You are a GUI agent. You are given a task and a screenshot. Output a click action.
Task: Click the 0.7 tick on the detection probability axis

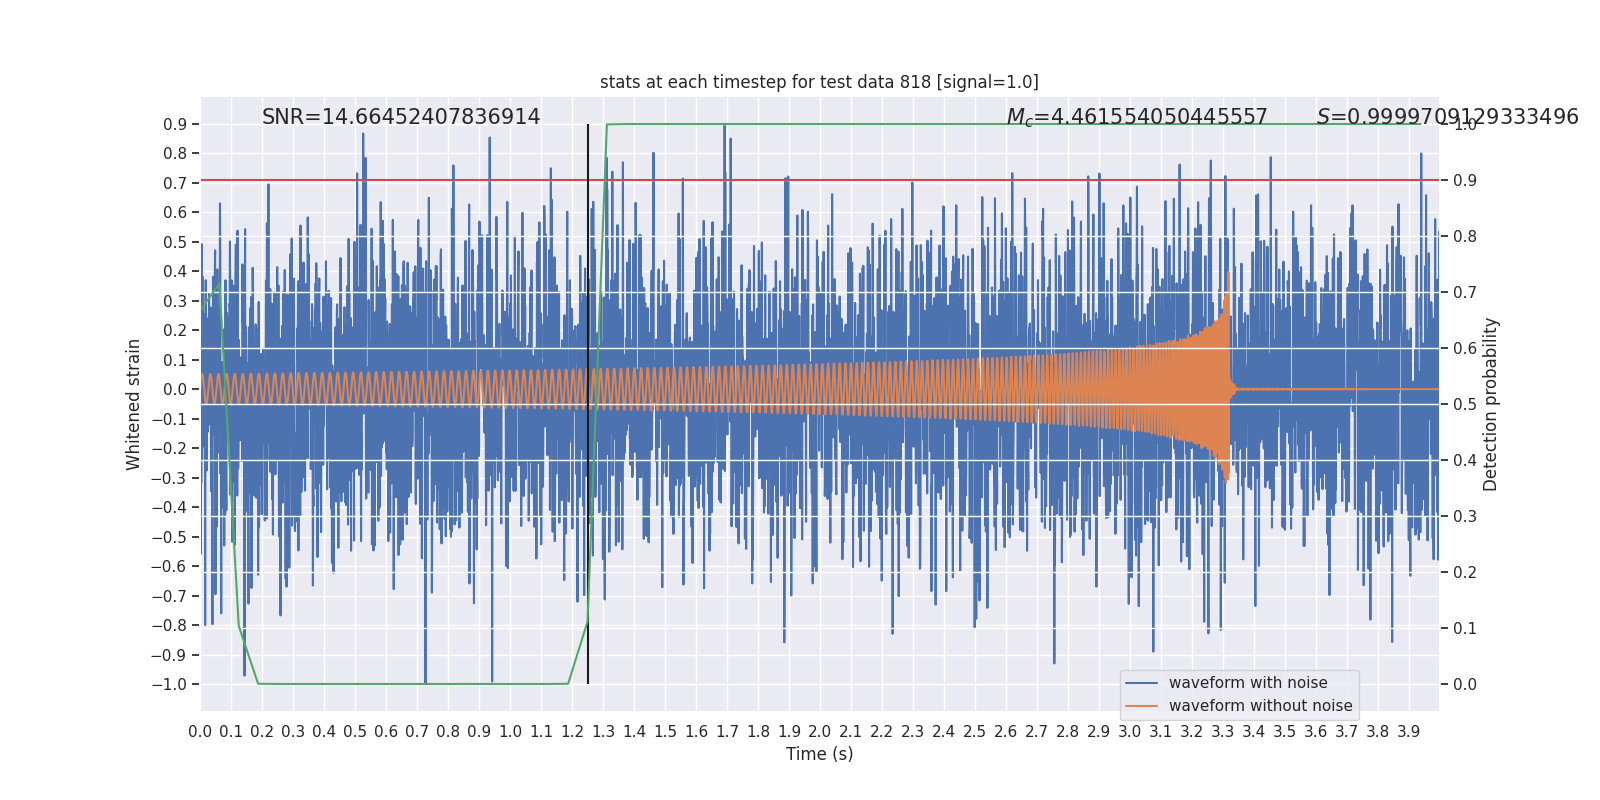tap(1465, 293)
